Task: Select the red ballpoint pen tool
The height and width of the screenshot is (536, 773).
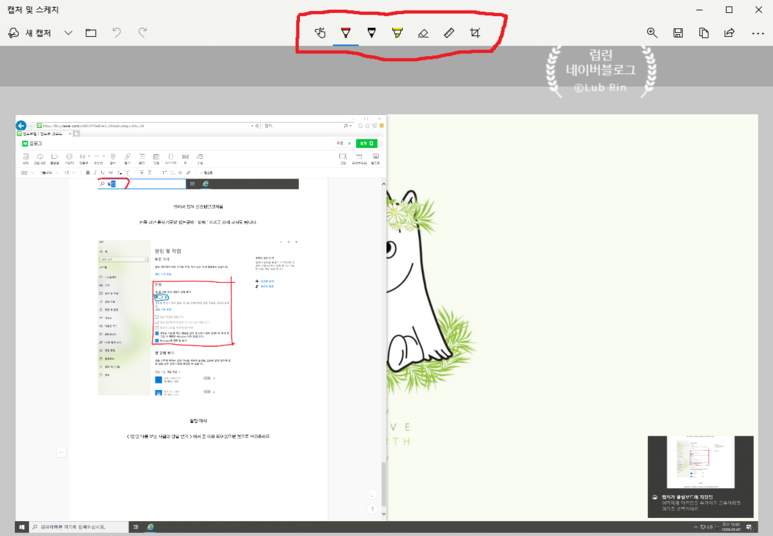Action: tap(346, 33)
